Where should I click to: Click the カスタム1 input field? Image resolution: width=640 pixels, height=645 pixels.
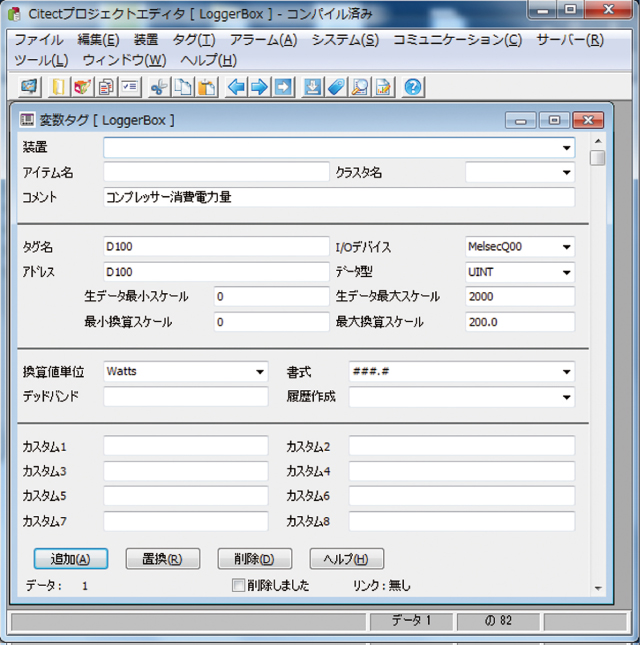pyautogui.click(x=186, y=446)
